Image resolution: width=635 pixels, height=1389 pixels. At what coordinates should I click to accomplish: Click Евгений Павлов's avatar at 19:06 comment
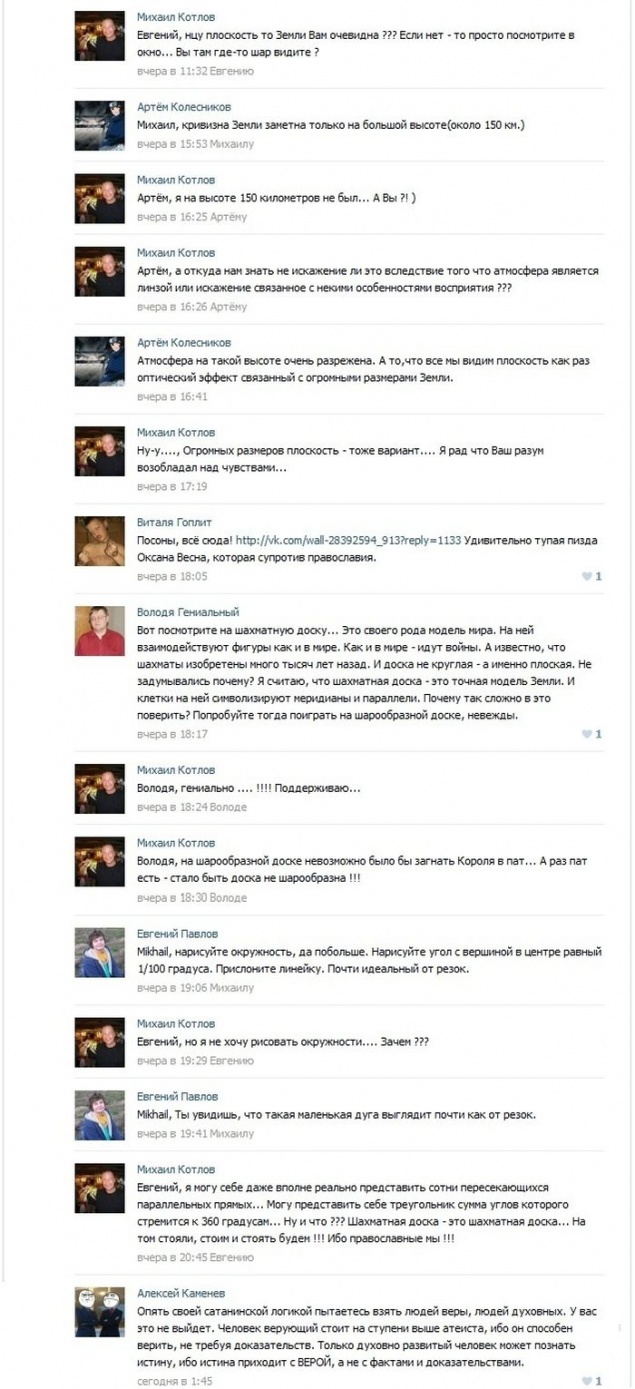click(100, 952)
